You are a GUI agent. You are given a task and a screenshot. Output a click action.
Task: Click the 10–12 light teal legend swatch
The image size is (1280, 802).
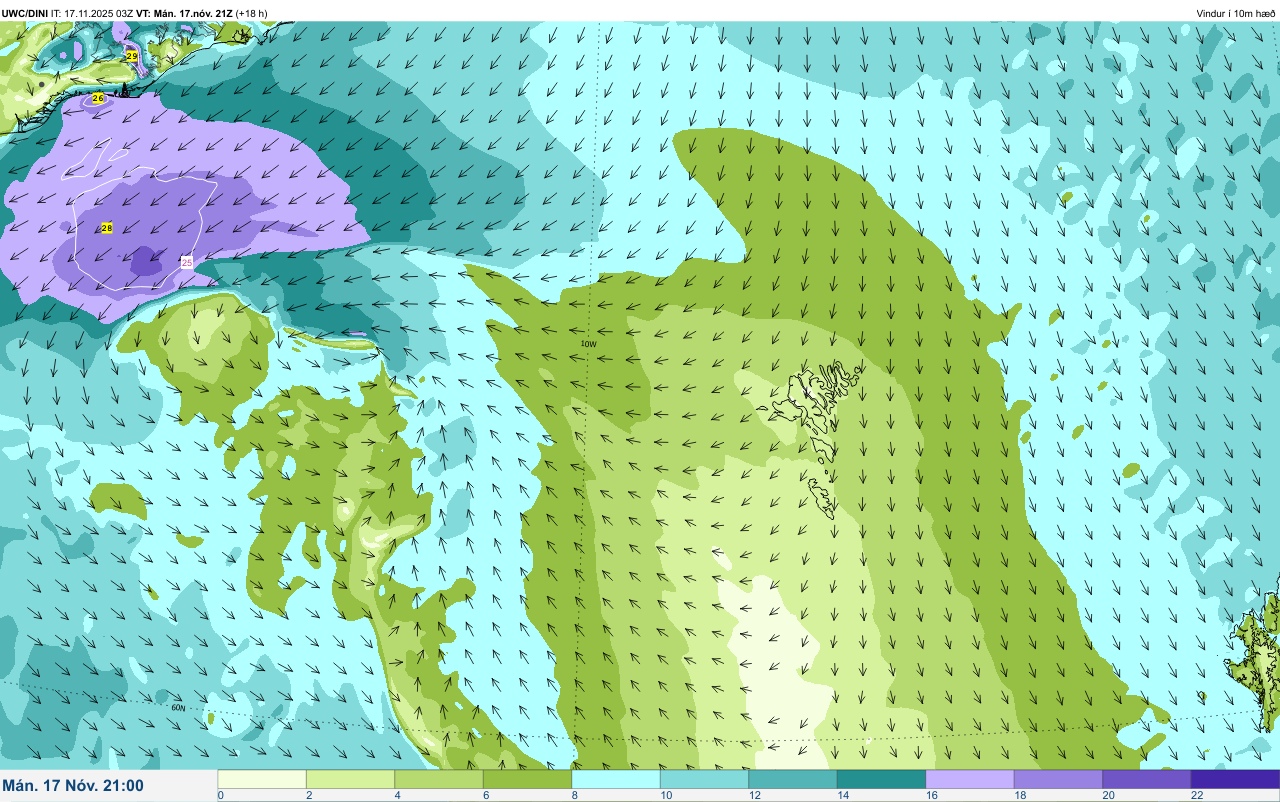(x=704, y=779)
